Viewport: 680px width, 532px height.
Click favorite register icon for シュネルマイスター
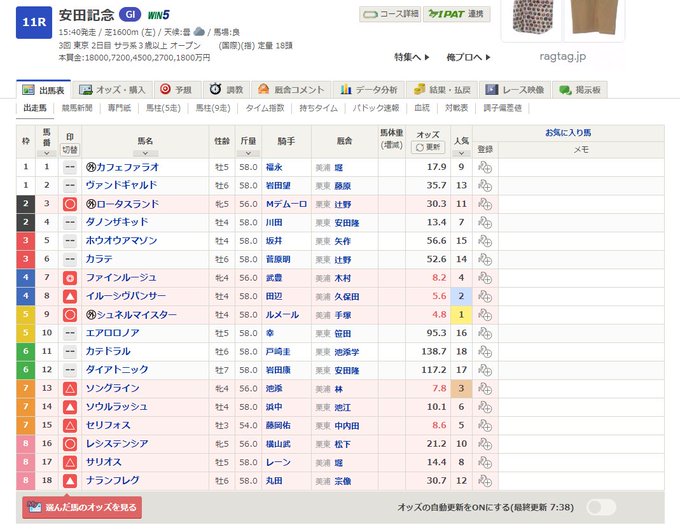click(x=485, y=315)
